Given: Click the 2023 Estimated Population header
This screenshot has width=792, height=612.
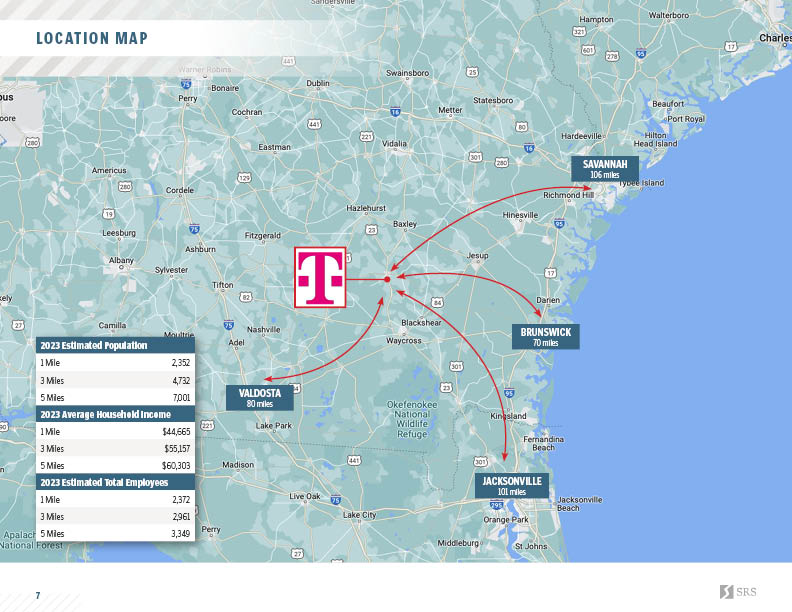Looking at the screenshot, I should point(116,345).
